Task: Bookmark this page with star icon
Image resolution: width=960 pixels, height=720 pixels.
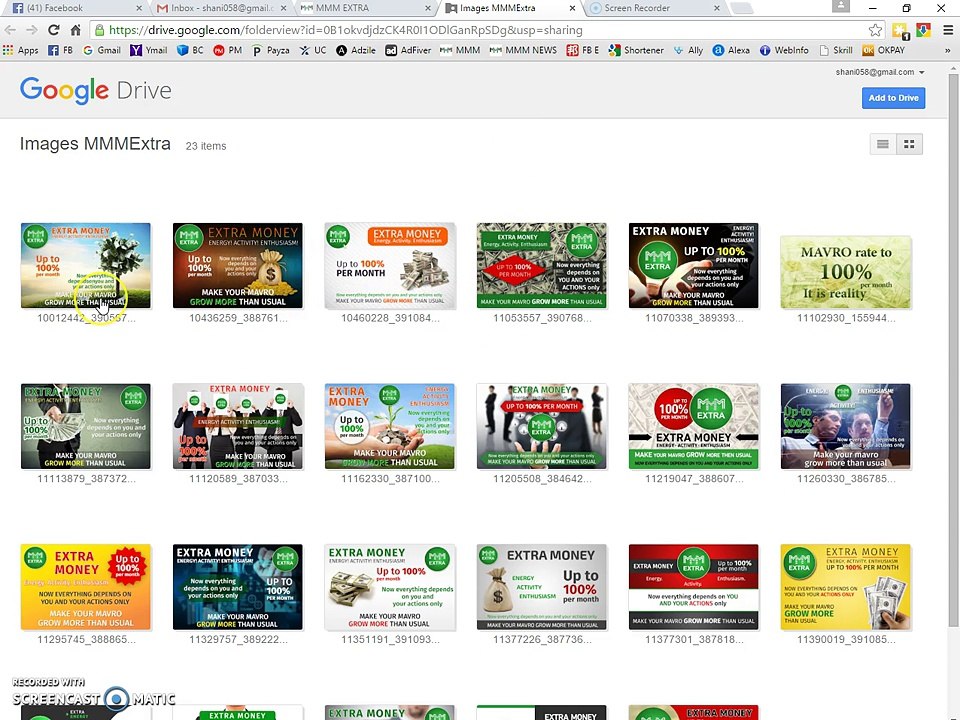Action: click(876, 30)
